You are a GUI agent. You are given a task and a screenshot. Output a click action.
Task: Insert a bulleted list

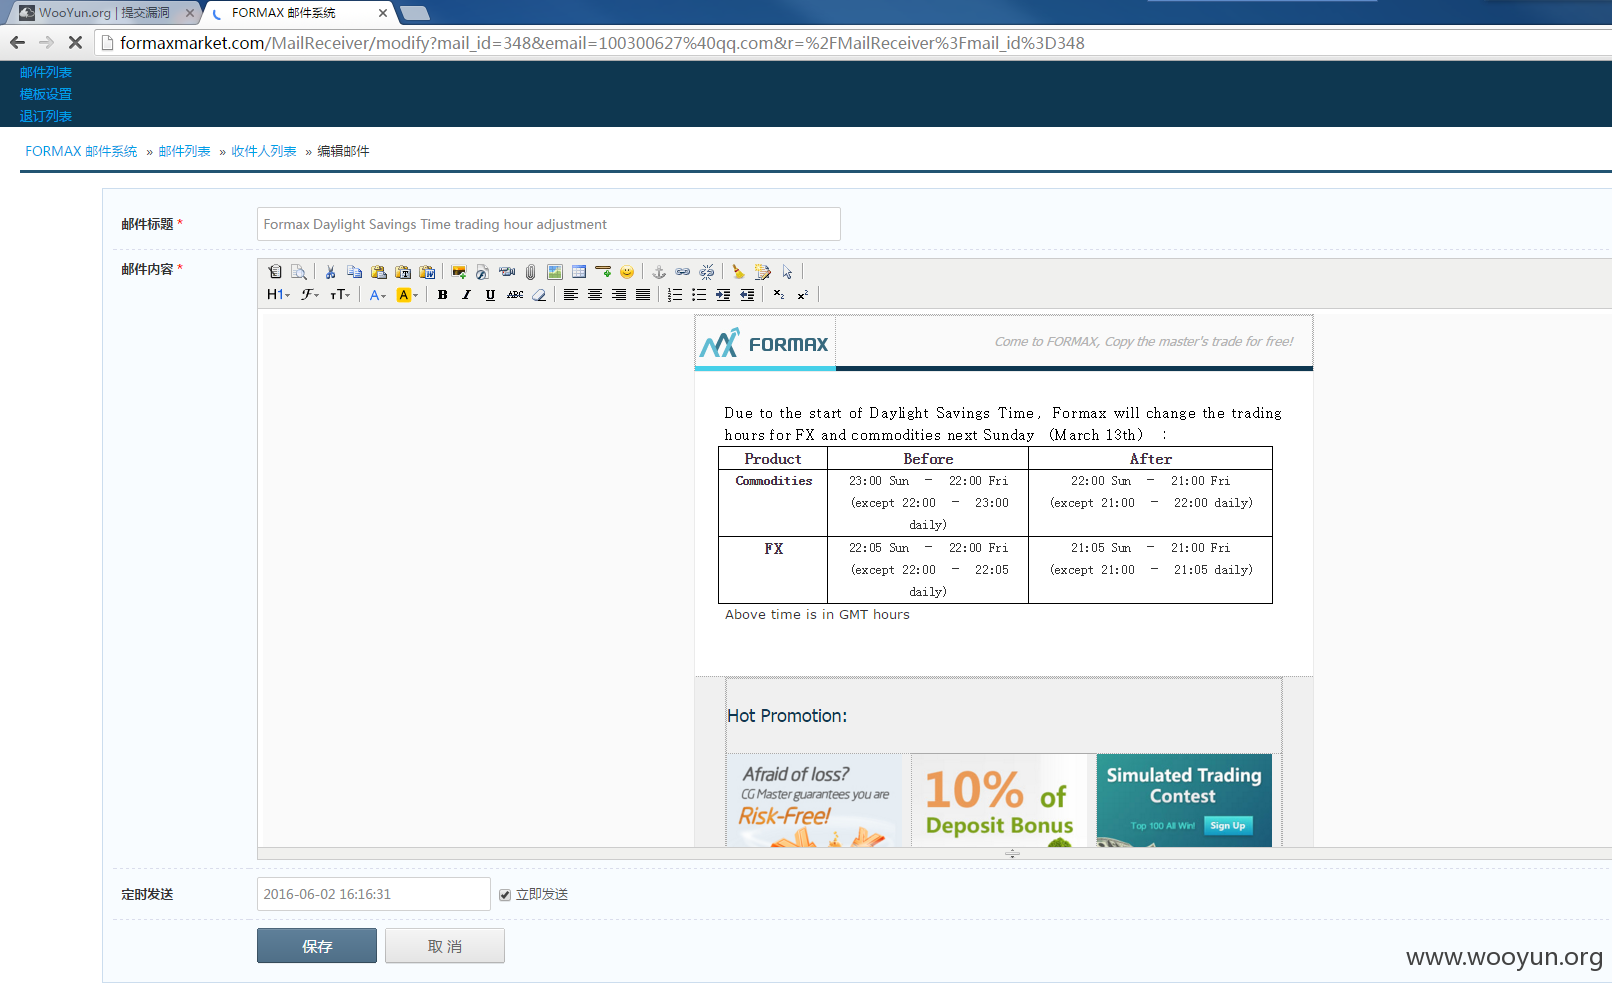point(699,295)
